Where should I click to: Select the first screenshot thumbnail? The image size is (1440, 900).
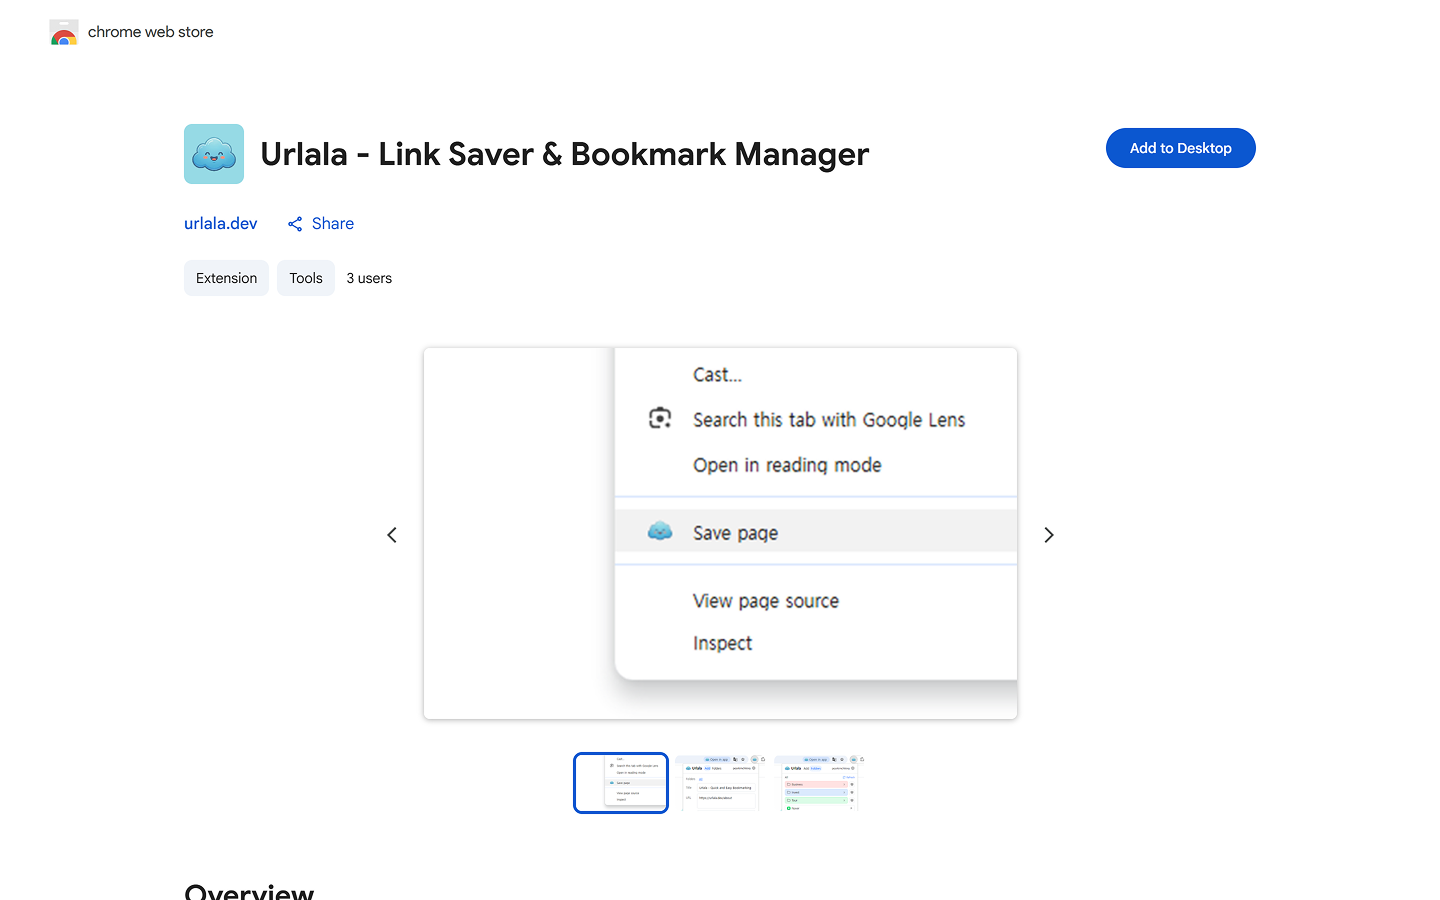point(621,783)
